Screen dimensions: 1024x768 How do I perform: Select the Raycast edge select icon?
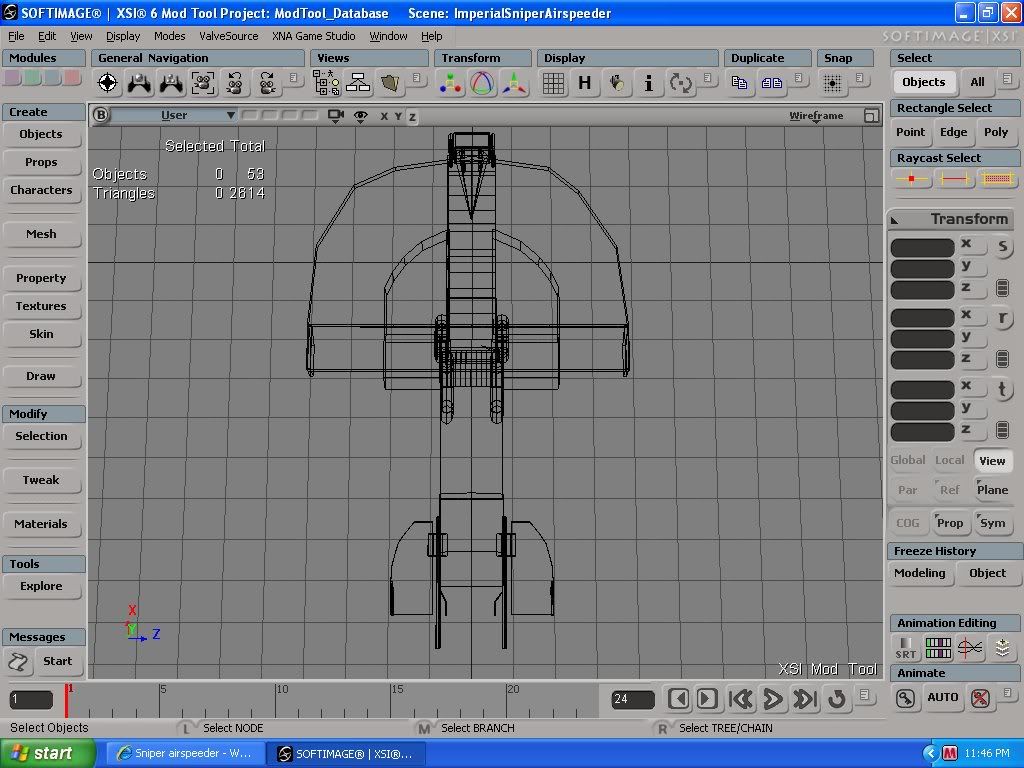click(953, 178)
